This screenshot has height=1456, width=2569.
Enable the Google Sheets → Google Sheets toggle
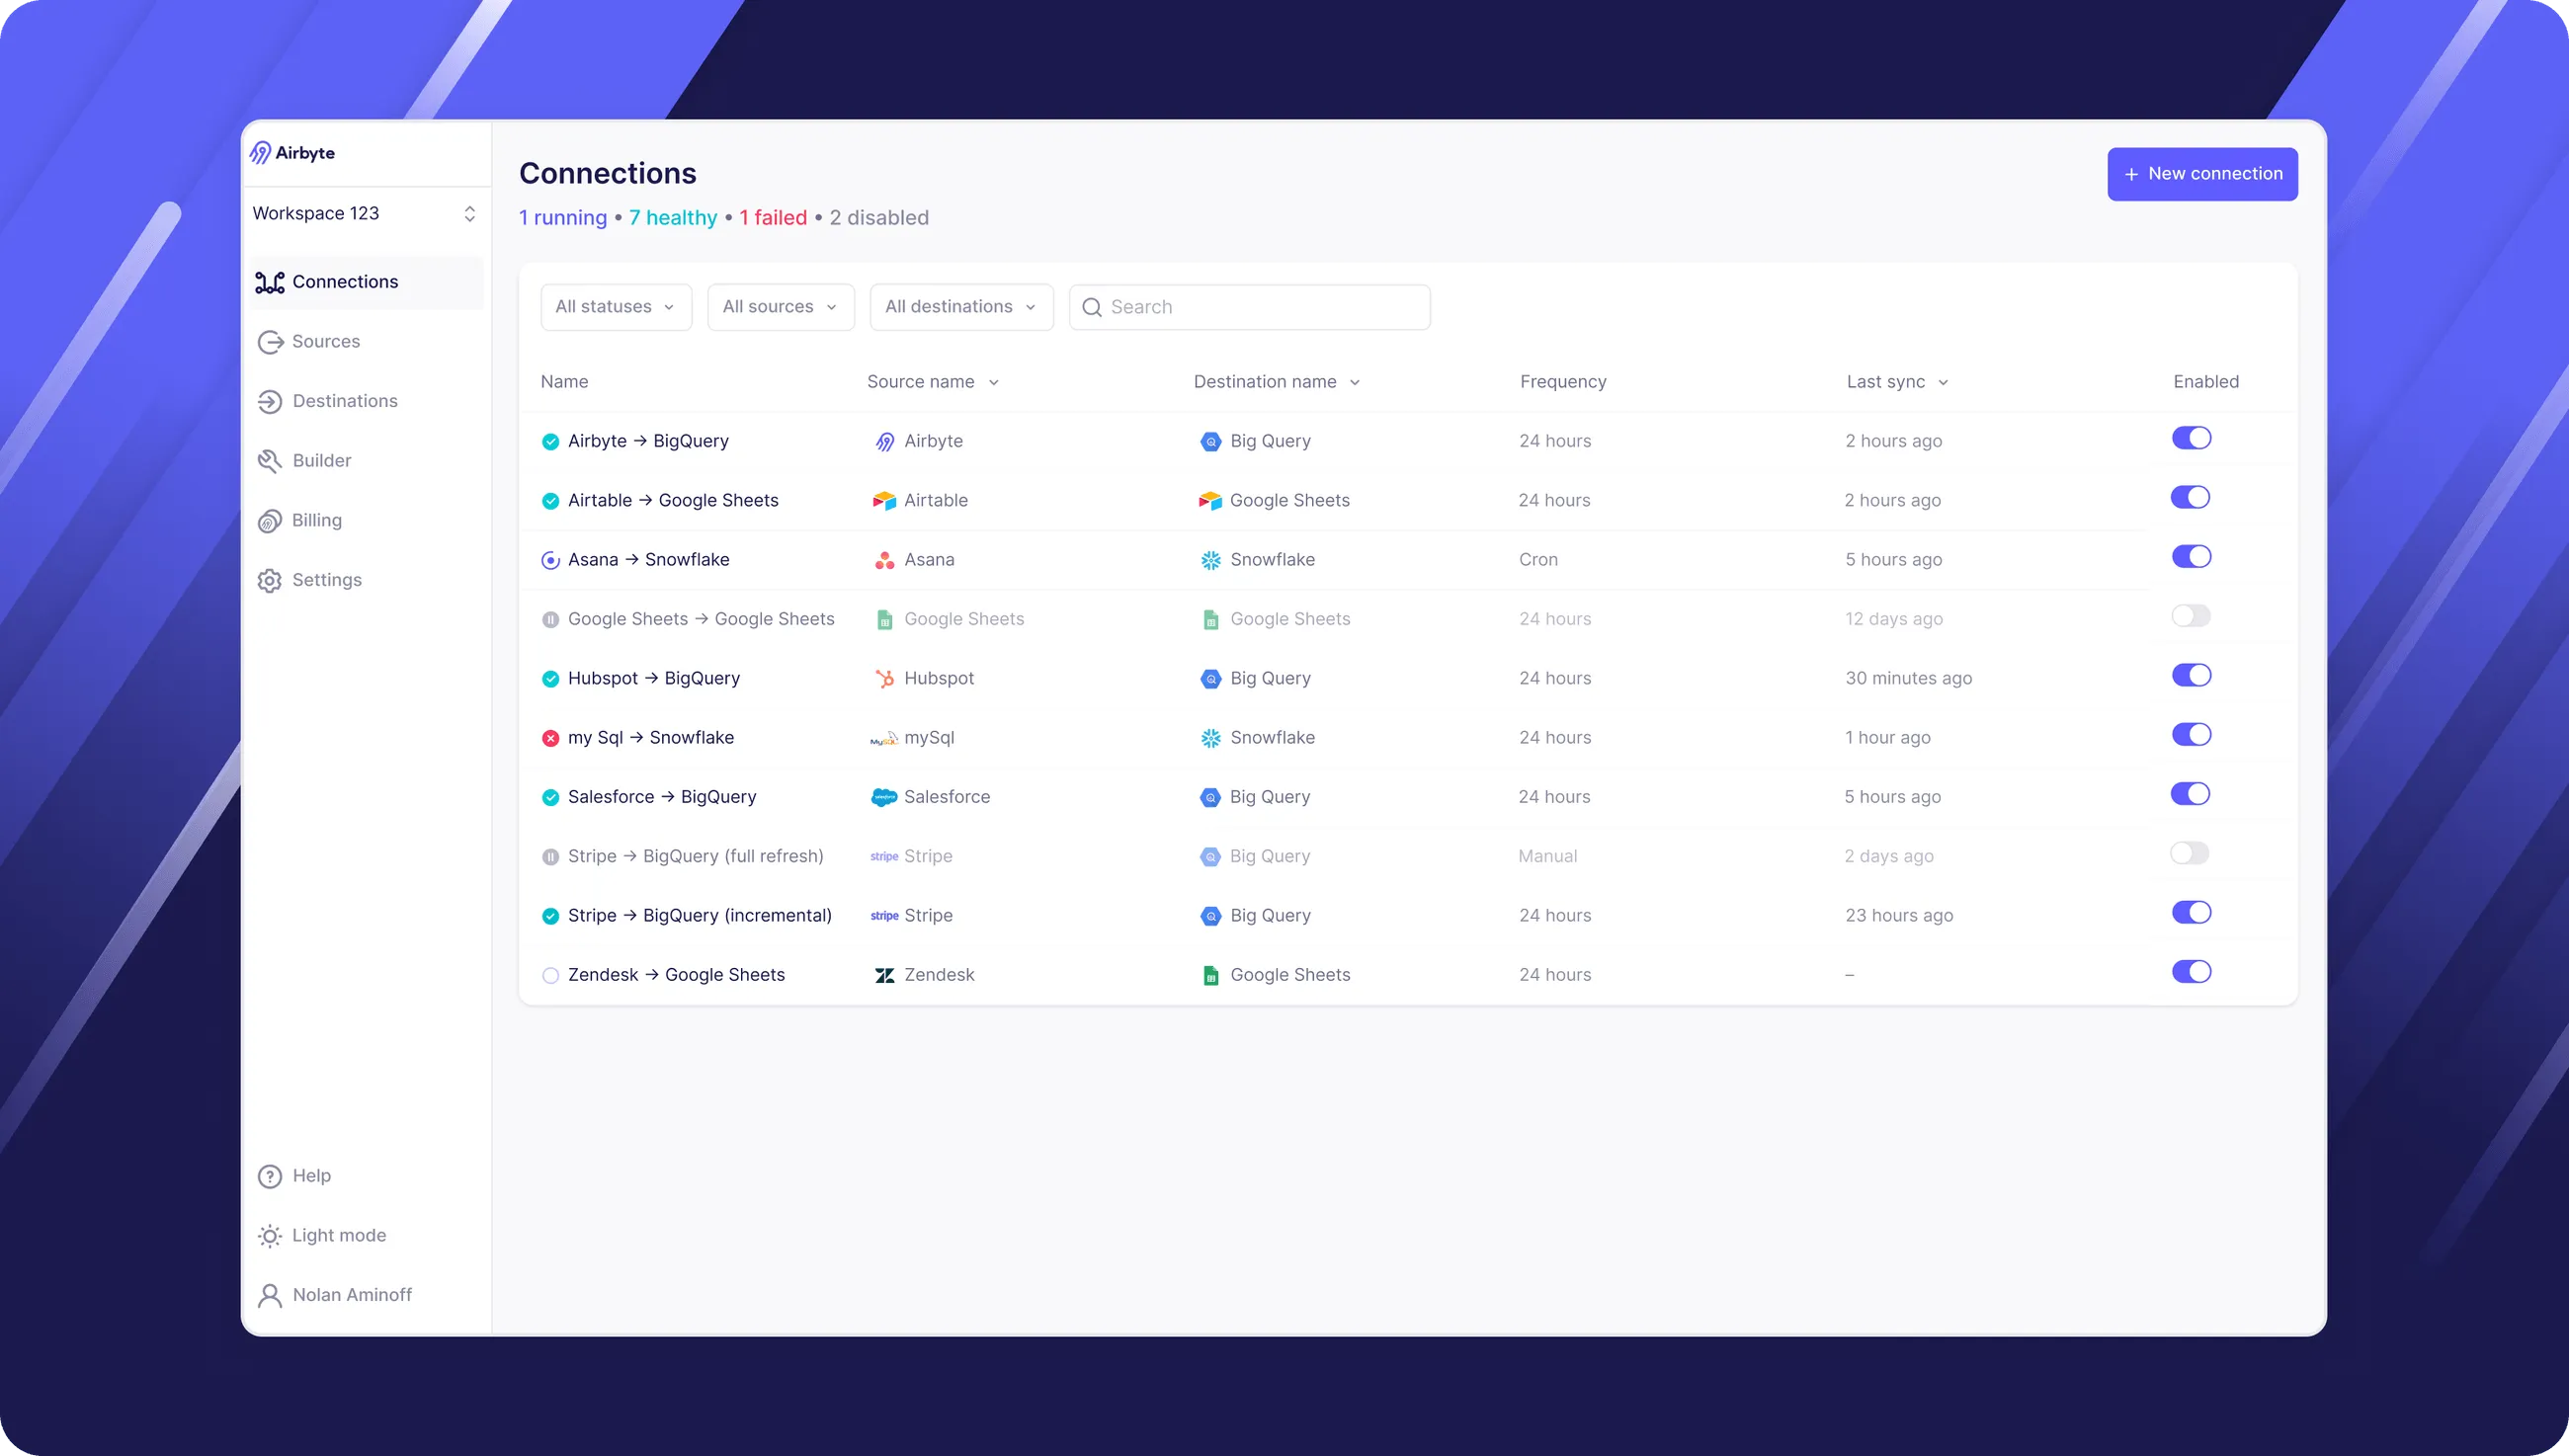2190,616
